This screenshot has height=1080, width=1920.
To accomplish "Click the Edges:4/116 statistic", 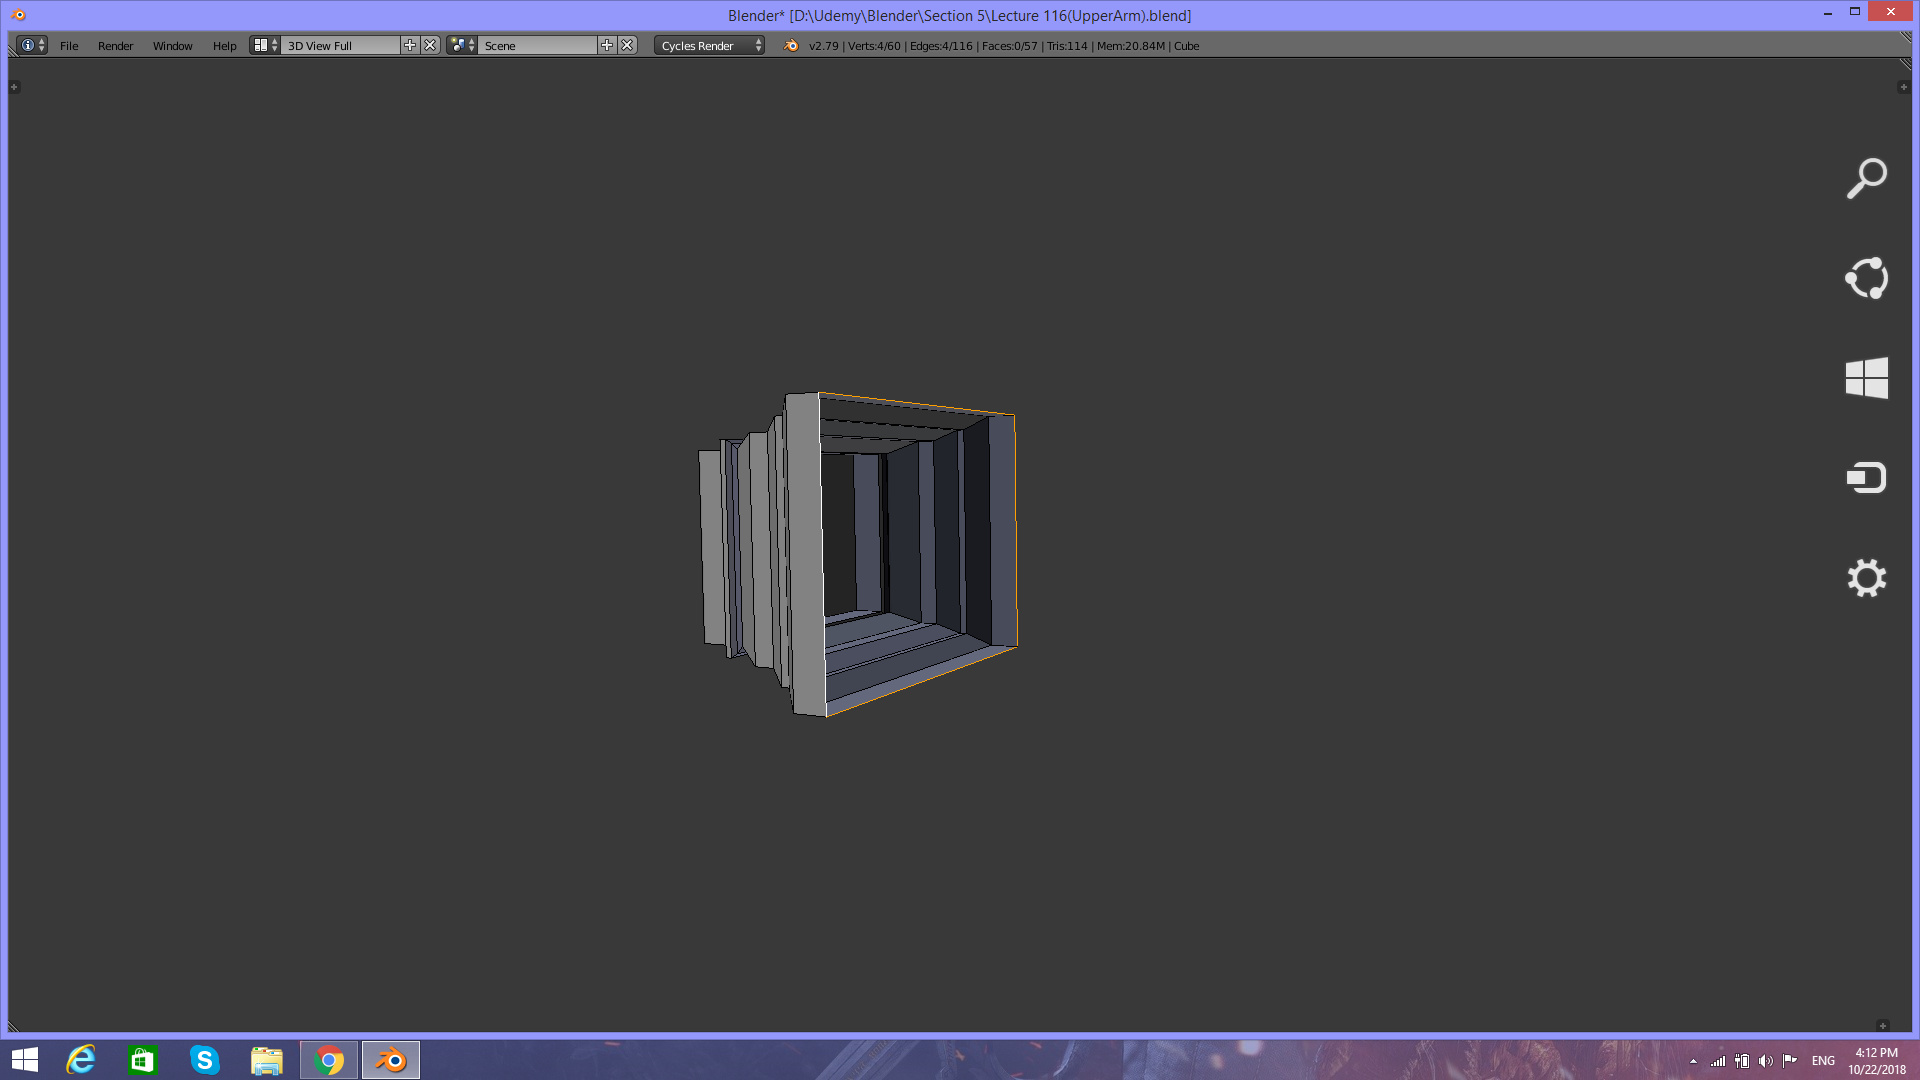I will coord(941,46).
